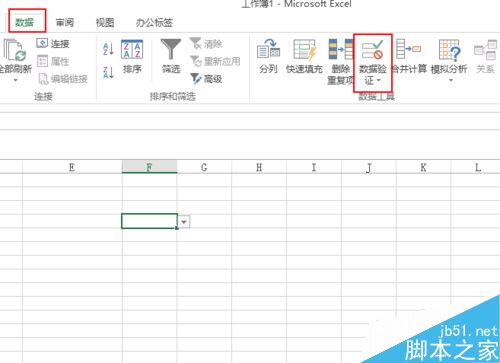Click the Sort A to Z ascending icon
Image resolution: width=500 pixels, height=363 pixels.
[108, 49]
